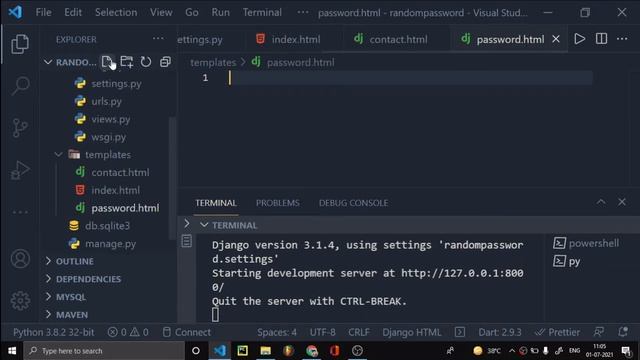Show hidden menu items via ellipsis
This screenshot has width=640, height=360.
pos(302,12)
